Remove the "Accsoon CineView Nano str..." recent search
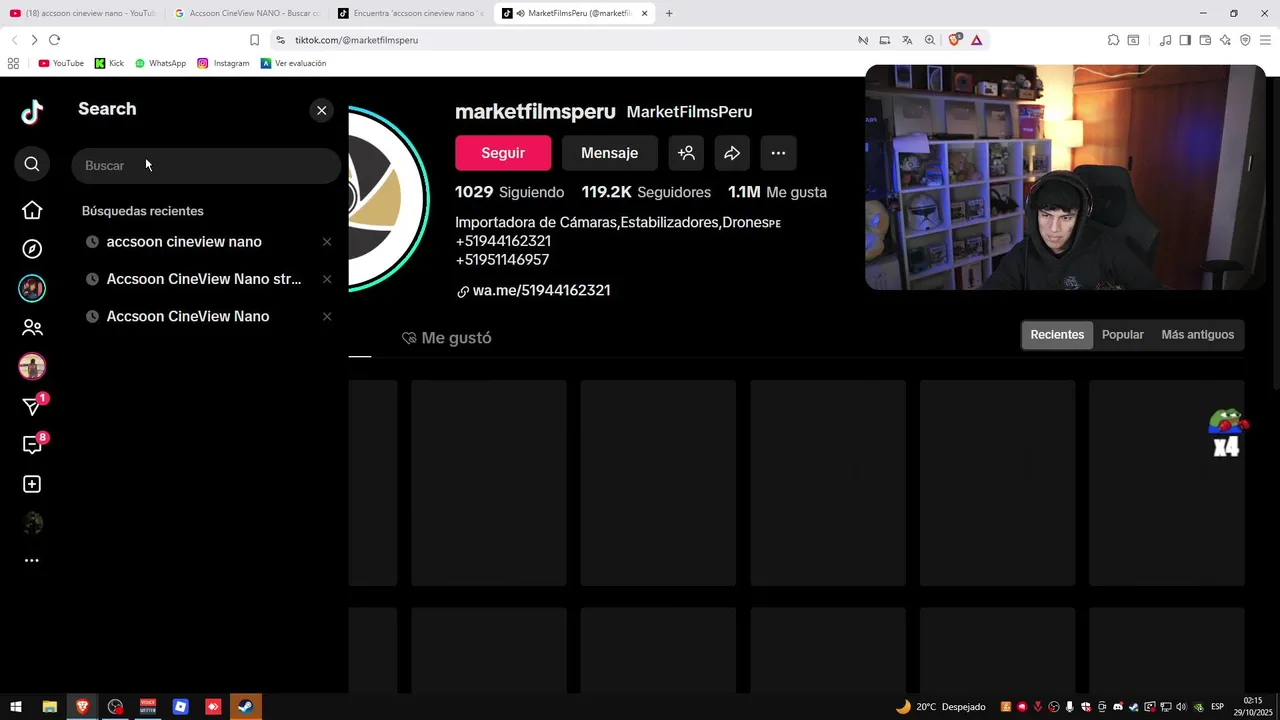1280x720 pixels. (327, 279)
